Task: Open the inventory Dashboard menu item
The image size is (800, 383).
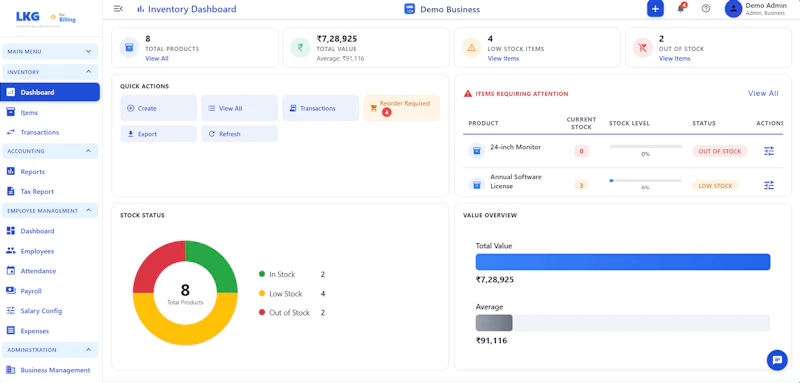Action: point(50,92)
